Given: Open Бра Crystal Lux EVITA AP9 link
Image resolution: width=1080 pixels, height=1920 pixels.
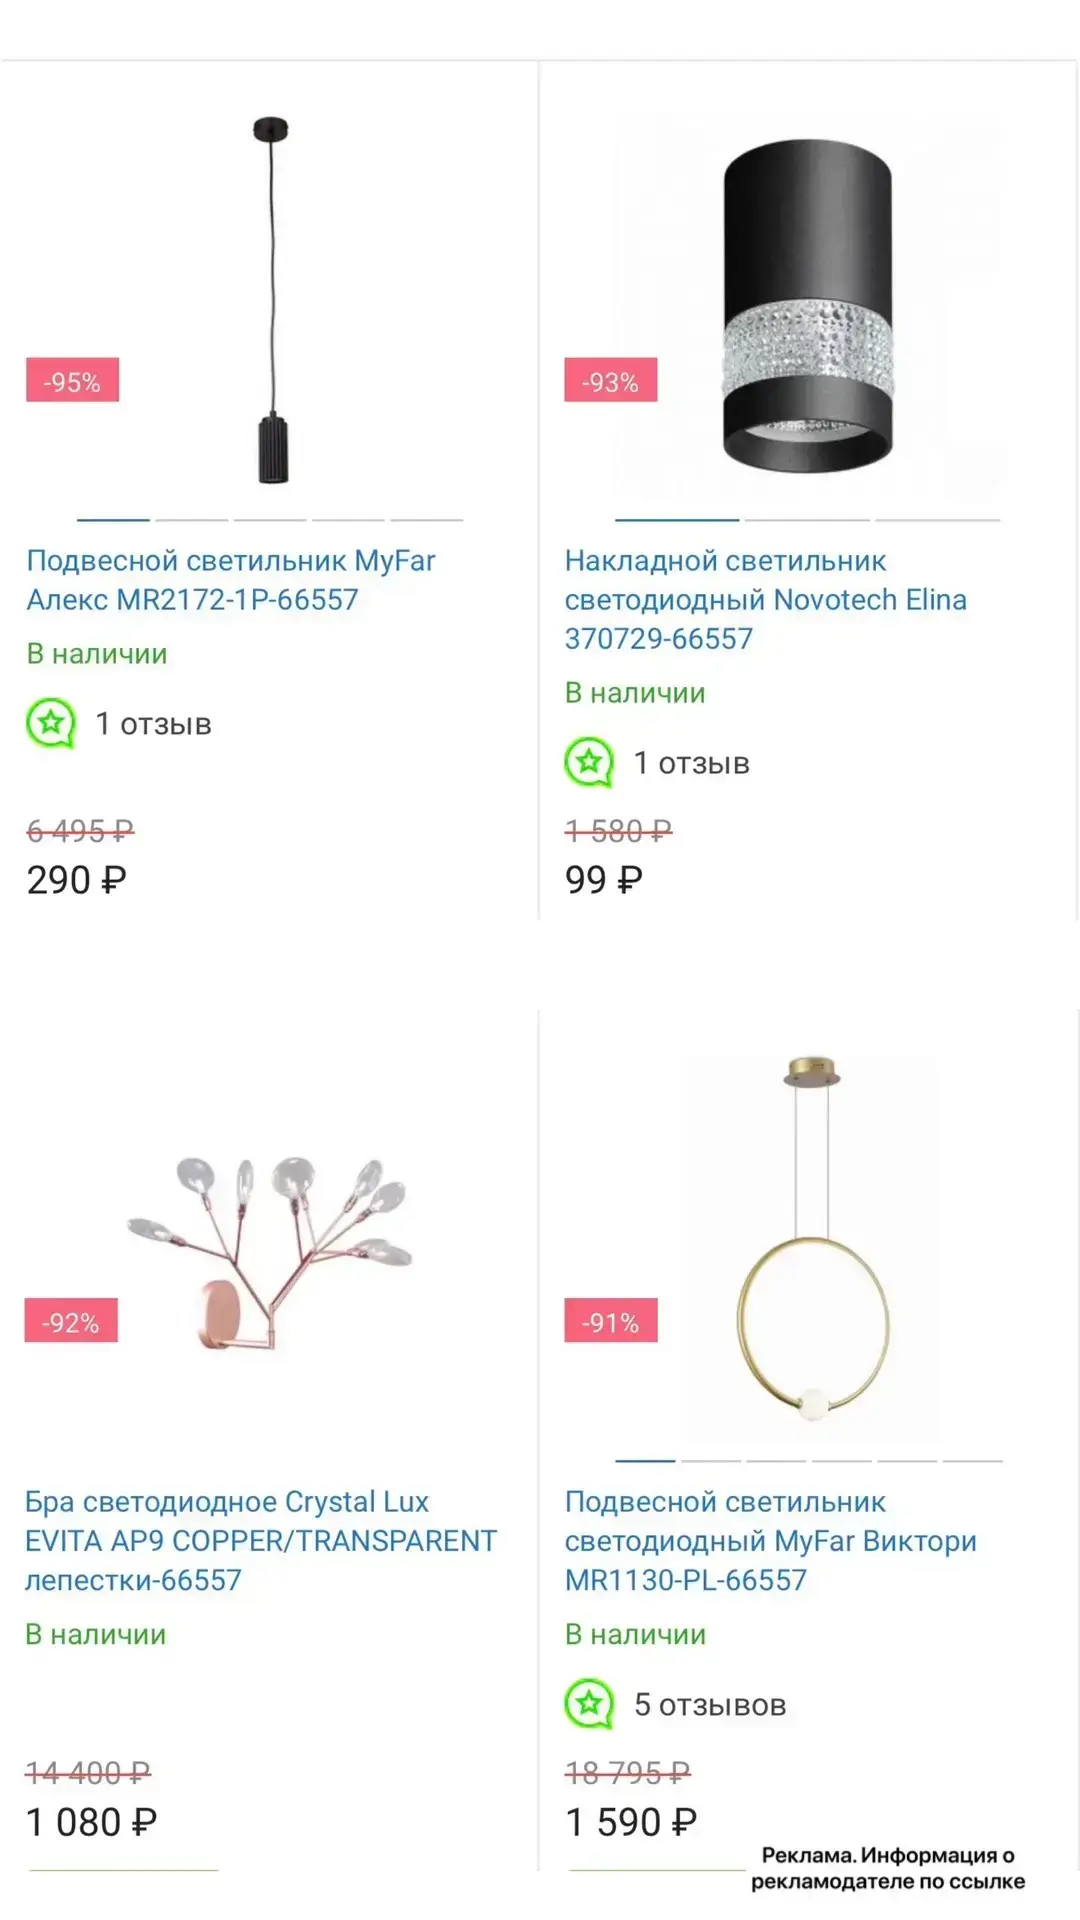Looking at the screenshot, I should click(261, 1541).
